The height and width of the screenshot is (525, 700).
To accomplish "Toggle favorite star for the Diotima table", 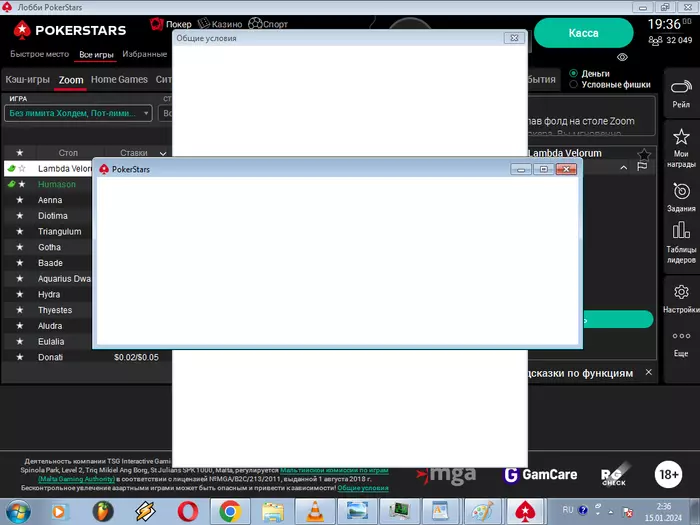I will point(20,216).
